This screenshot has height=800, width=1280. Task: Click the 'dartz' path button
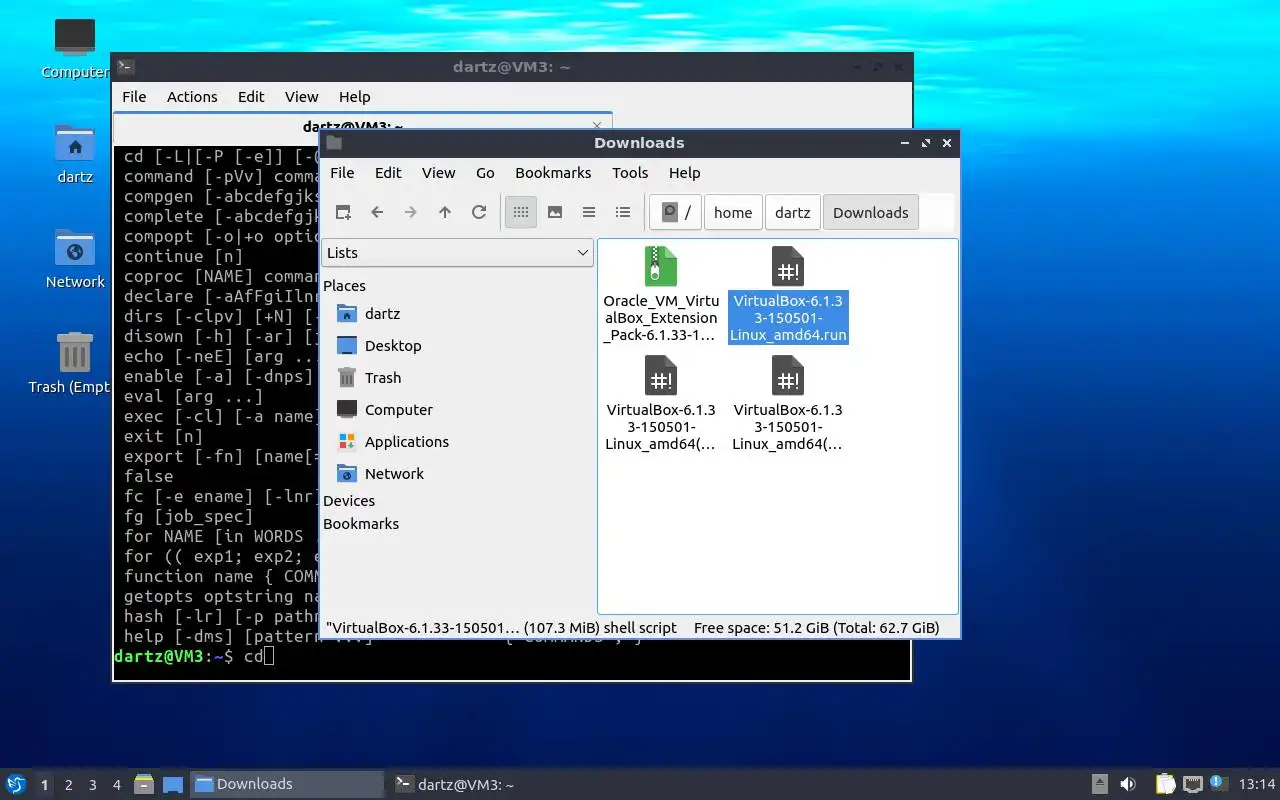click(792, 212)
